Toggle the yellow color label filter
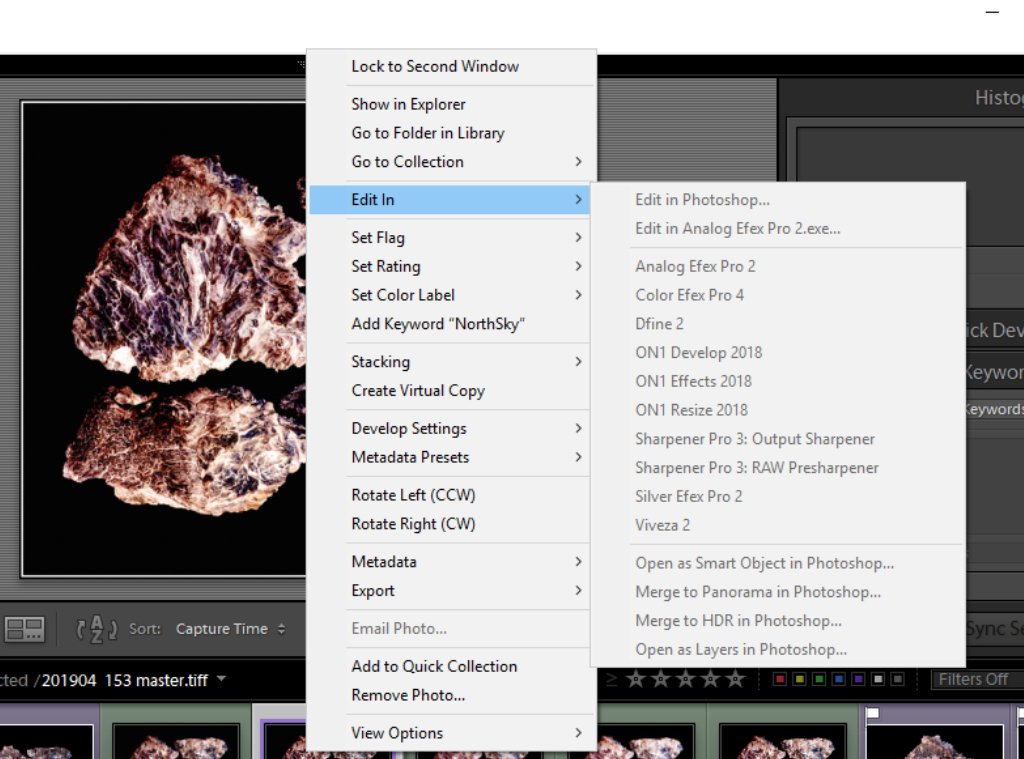This screenshot has height=759, width=1024. click(799, 679)
